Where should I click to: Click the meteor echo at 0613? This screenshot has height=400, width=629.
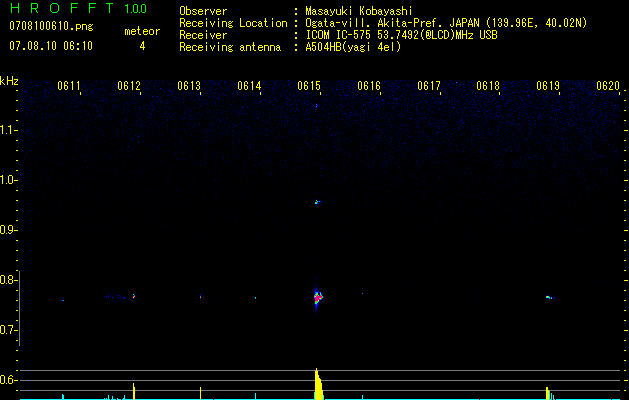click(200, 297)
